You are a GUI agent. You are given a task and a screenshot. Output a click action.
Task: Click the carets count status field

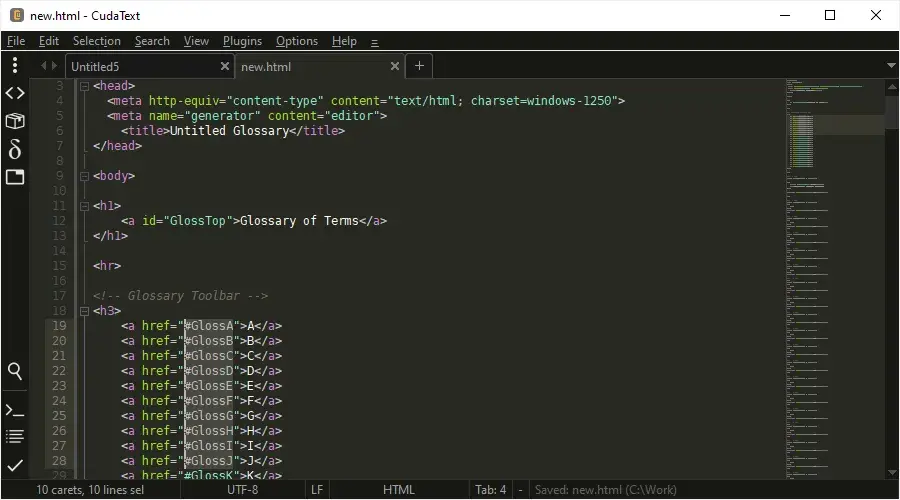[x=90, y=490]
